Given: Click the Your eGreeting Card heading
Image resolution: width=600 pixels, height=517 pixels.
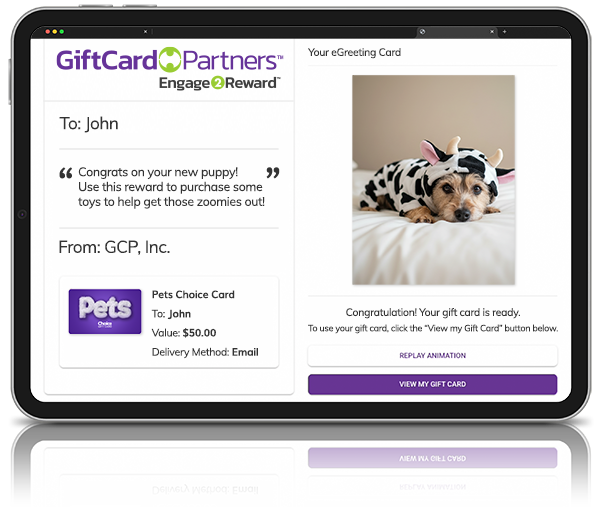Looking at the screenshot, I should (354, 52).
